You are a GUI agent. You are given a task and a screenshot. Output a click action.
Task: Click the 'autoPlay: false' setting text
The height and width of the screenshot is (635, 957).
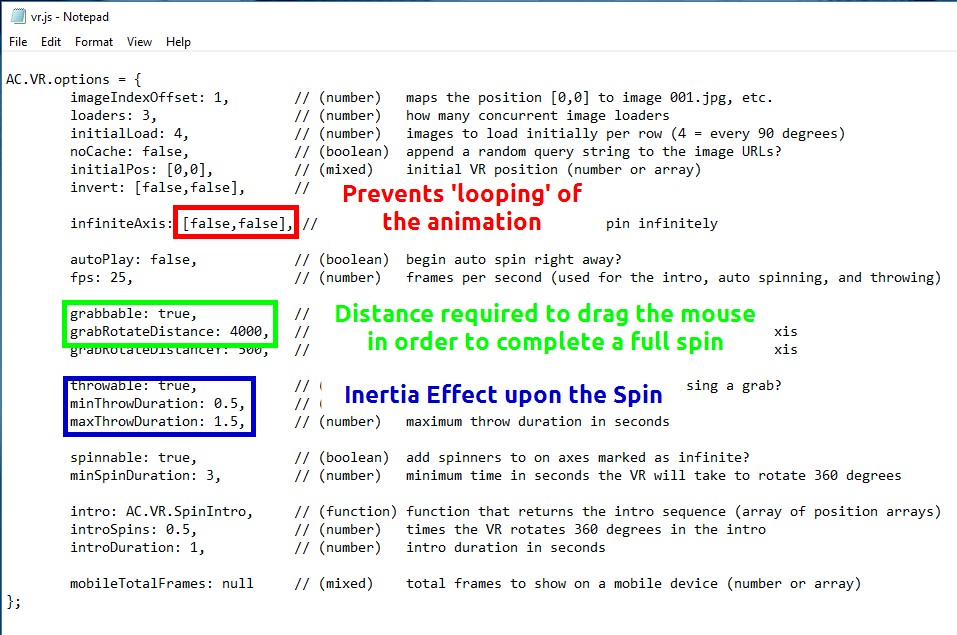tap(133, 259)
